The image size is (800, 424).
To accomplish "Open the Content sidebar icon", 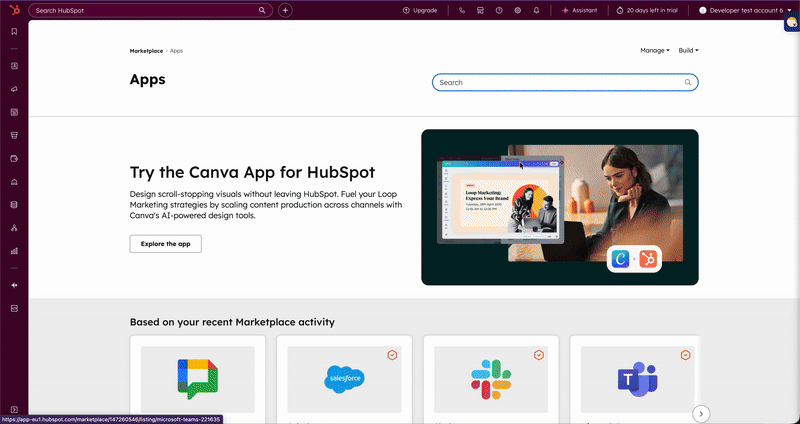I will tap(14, 112).
